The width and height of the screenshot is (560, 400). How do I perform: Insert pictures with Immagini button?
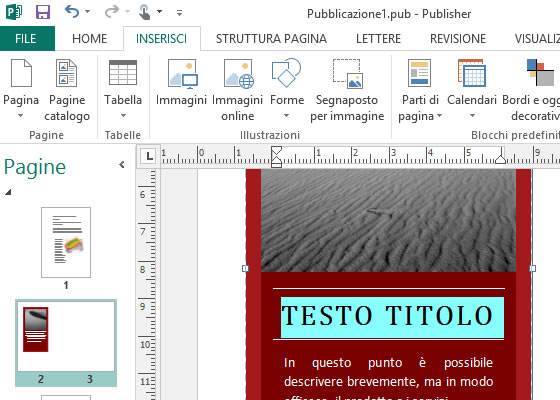[181, 83]
